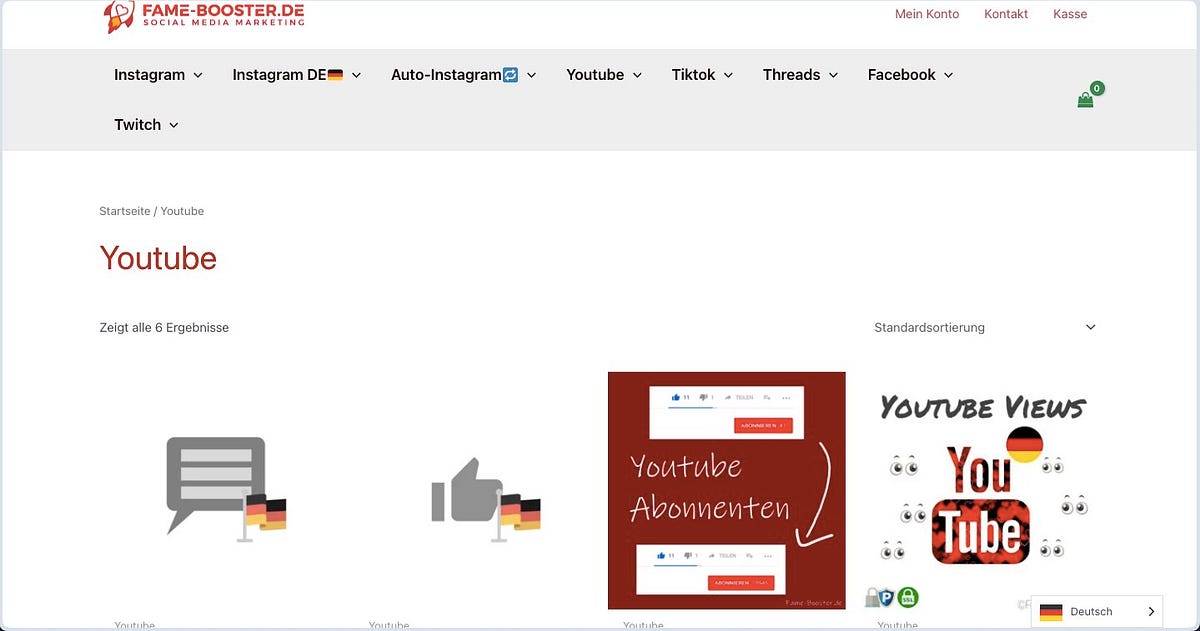Open the Threads menu item

click(x=791, y=75)
